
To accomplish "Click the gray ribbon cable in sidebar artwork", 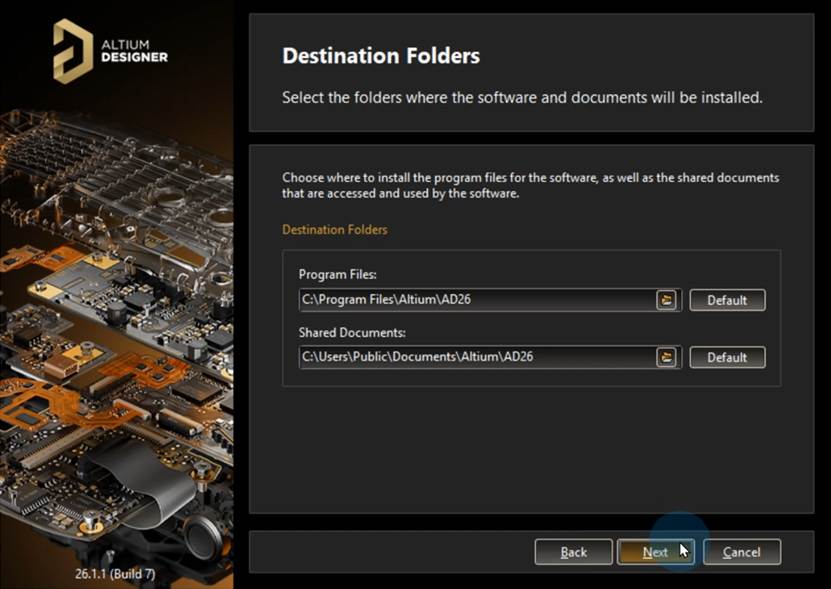I will click(148, 488).
